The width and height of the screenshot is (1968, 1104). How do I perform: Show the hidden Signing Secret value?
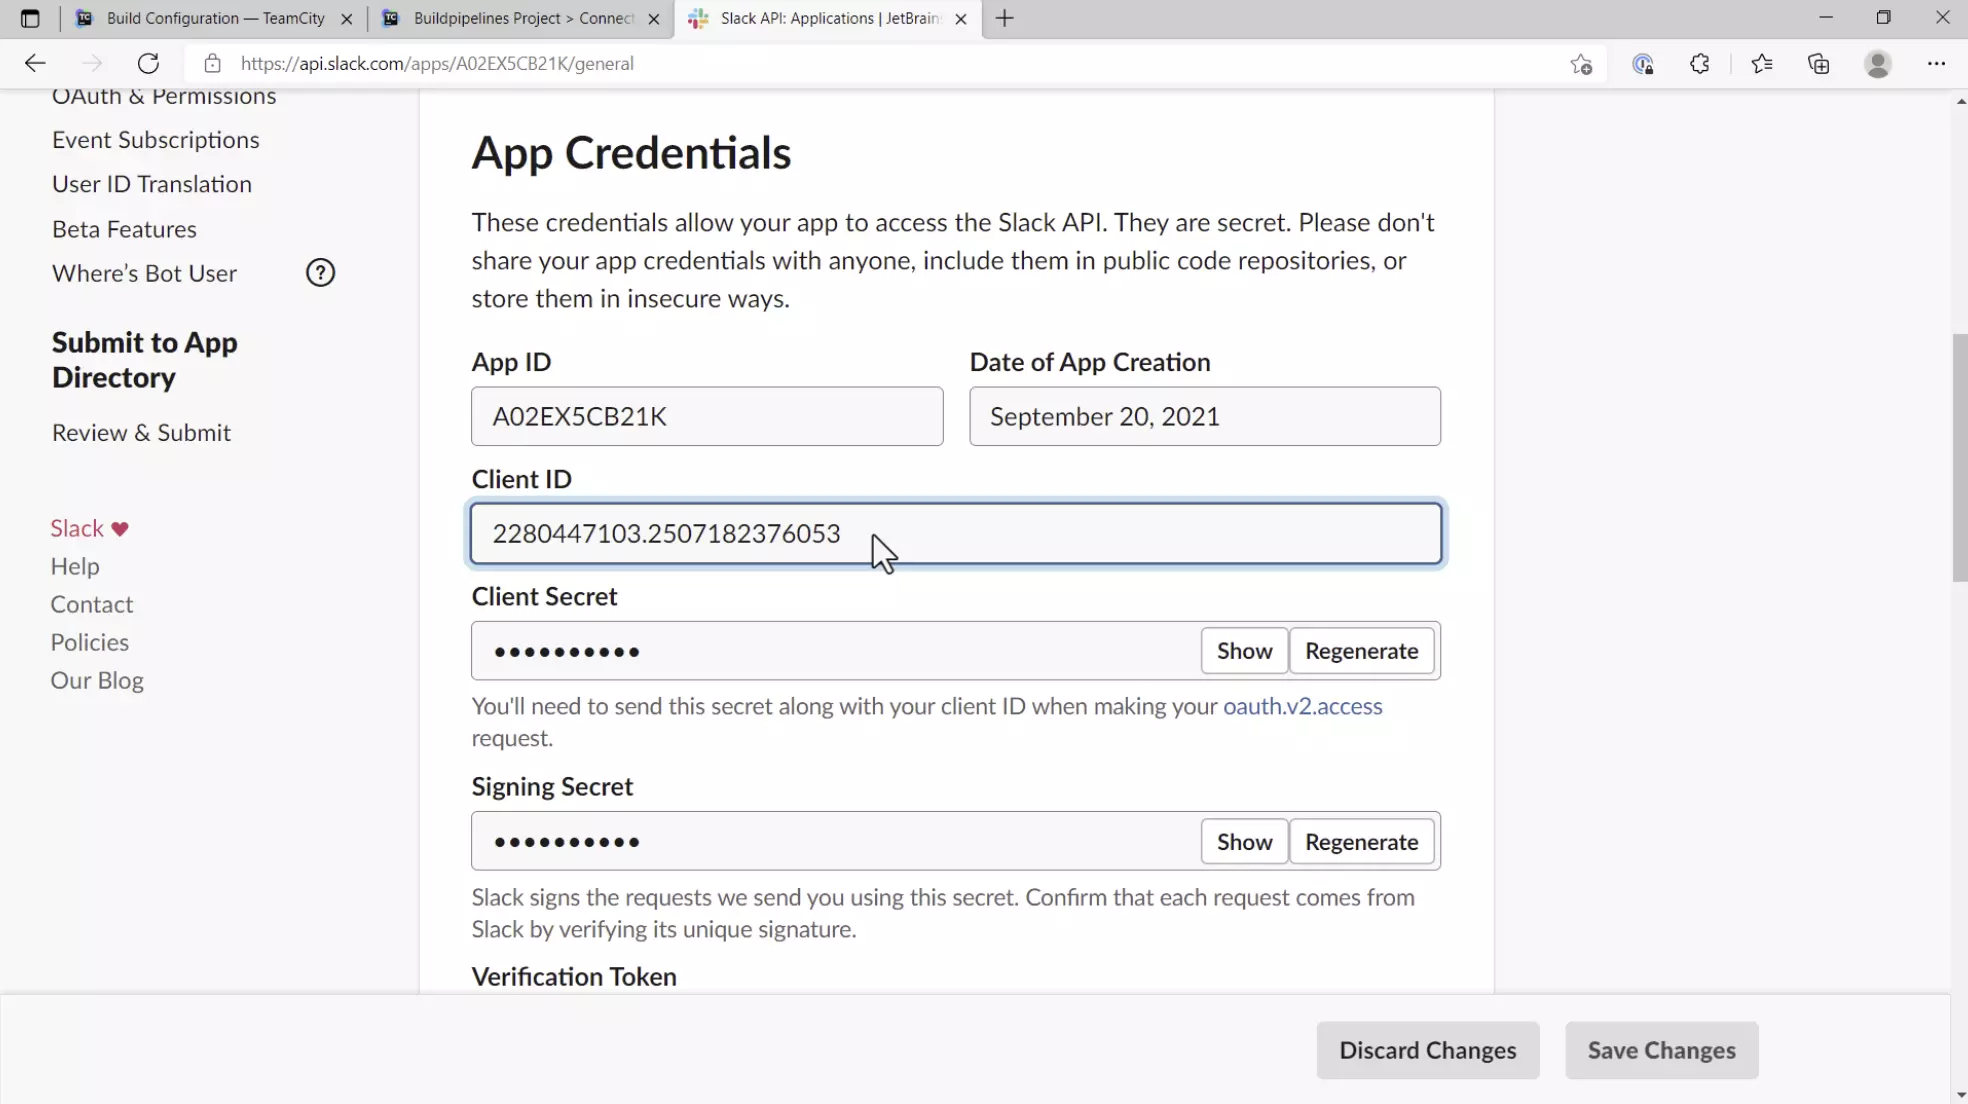click(x=1243, y=841)
